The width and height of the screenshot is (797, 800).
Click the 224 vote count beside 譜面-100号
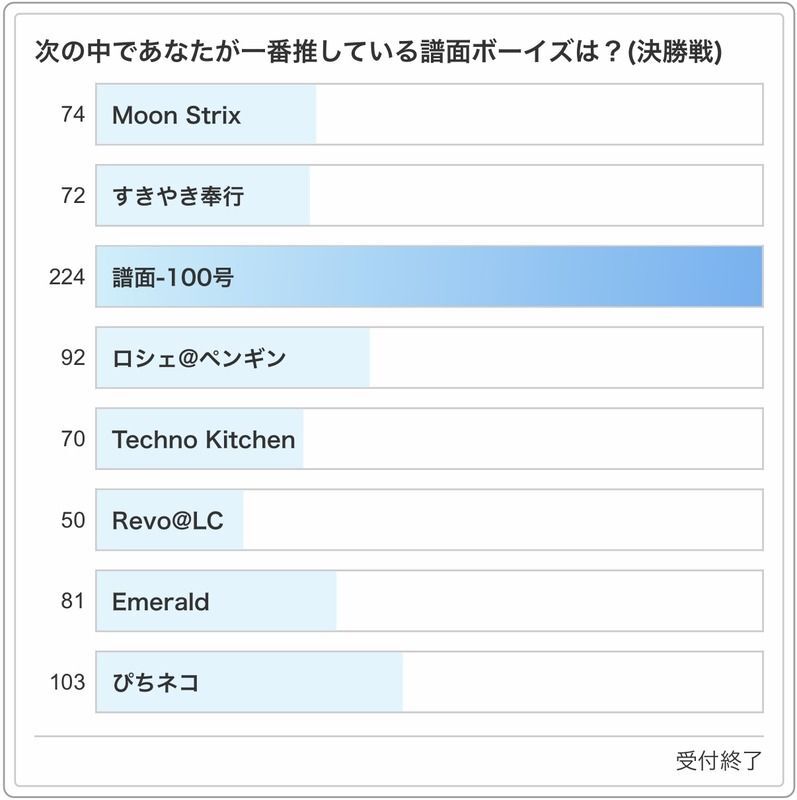click(68, 277)
